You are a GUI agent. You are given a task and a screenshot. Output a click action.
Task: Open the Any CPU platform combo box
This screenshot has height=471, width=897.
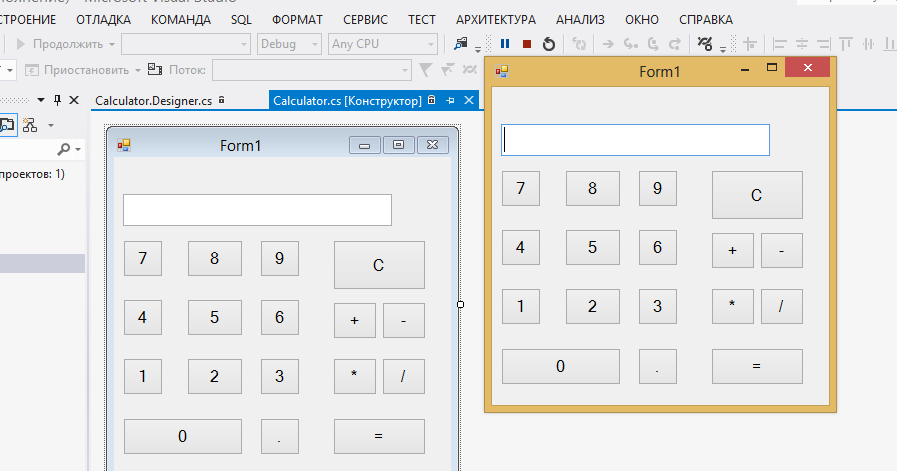point(383,44)
